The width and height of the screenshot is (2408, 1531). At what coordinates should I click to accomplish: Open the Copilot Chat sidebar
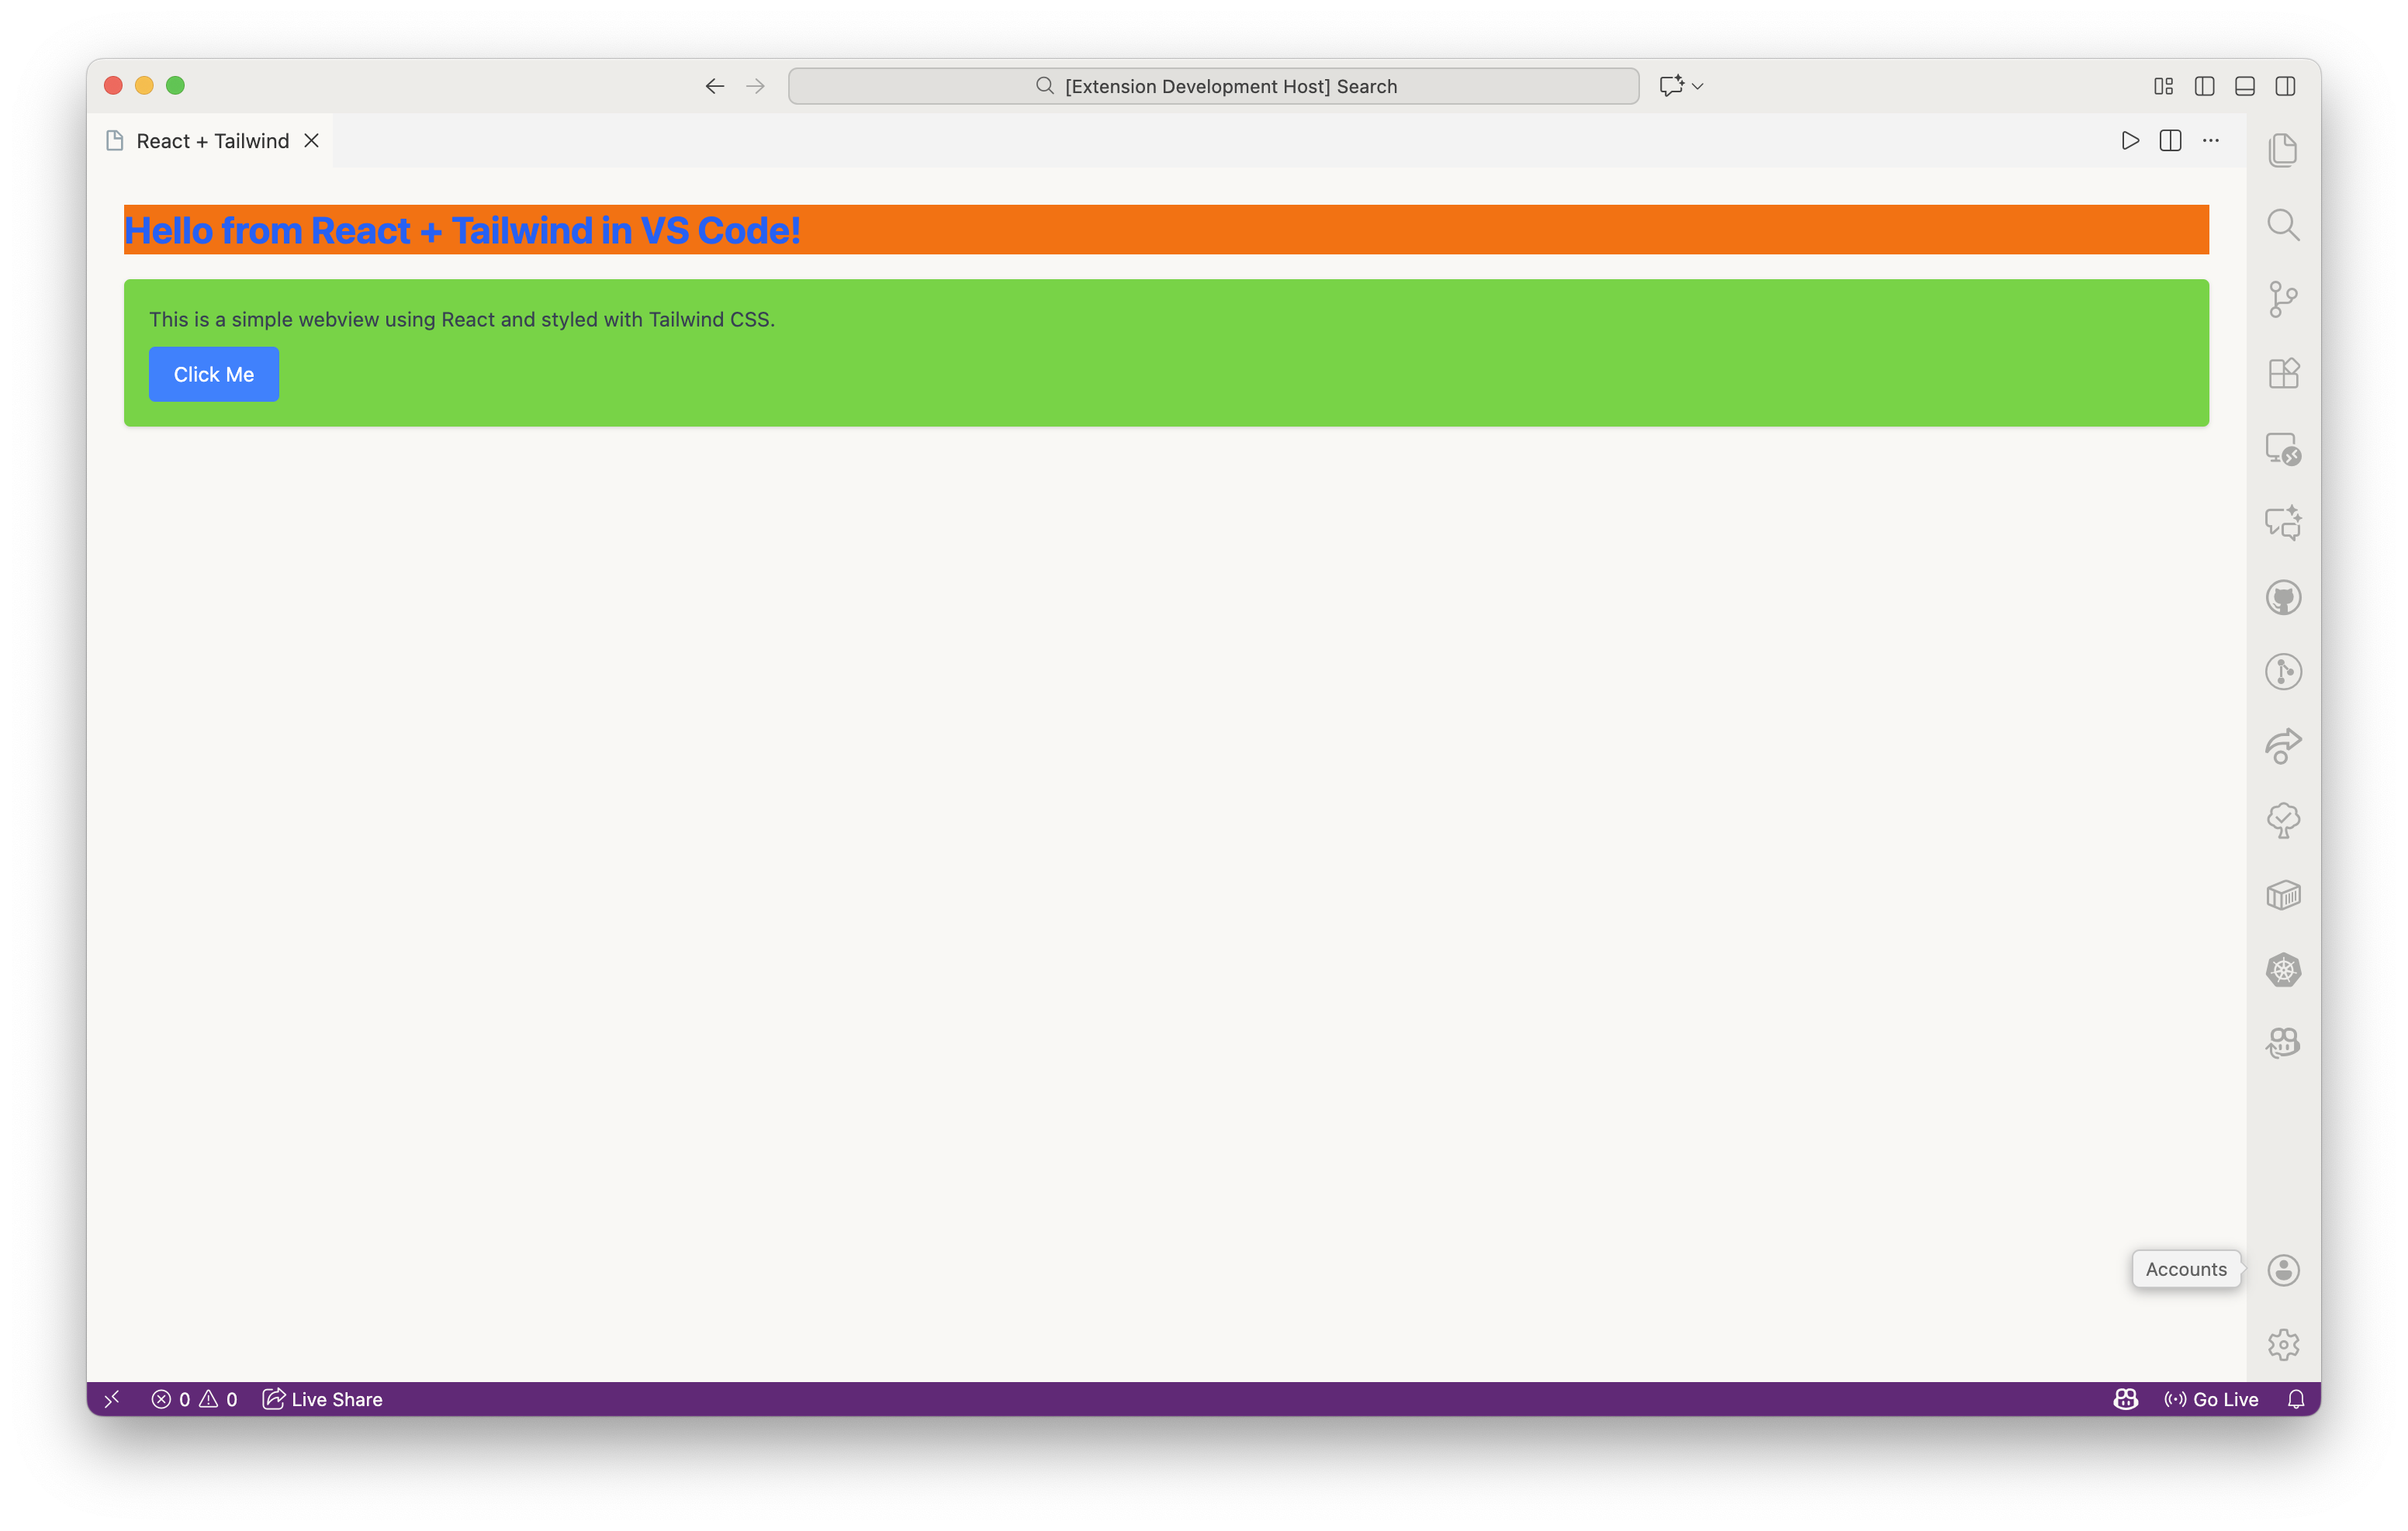2284,521
